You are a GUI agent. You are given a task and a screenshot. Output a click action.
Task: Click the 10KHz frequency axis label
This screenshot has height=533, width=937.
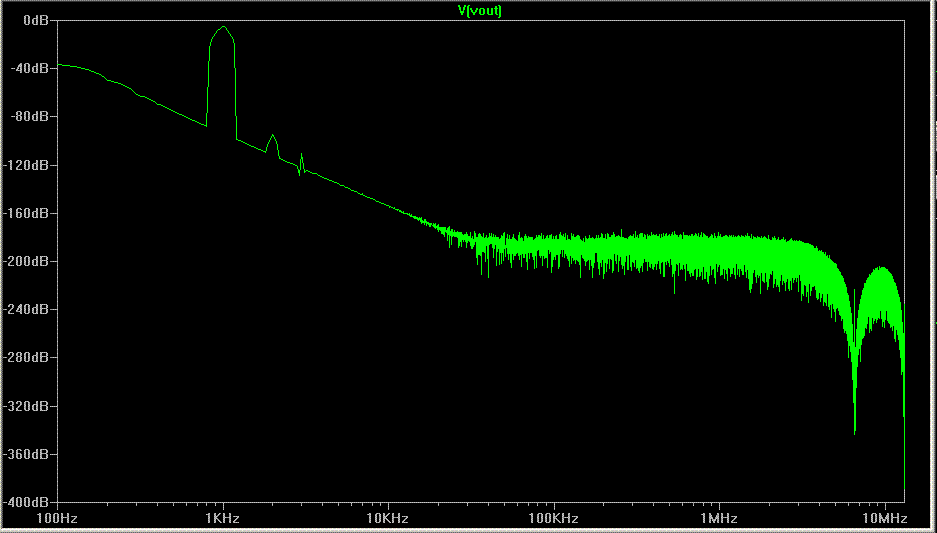coord(388,517)
